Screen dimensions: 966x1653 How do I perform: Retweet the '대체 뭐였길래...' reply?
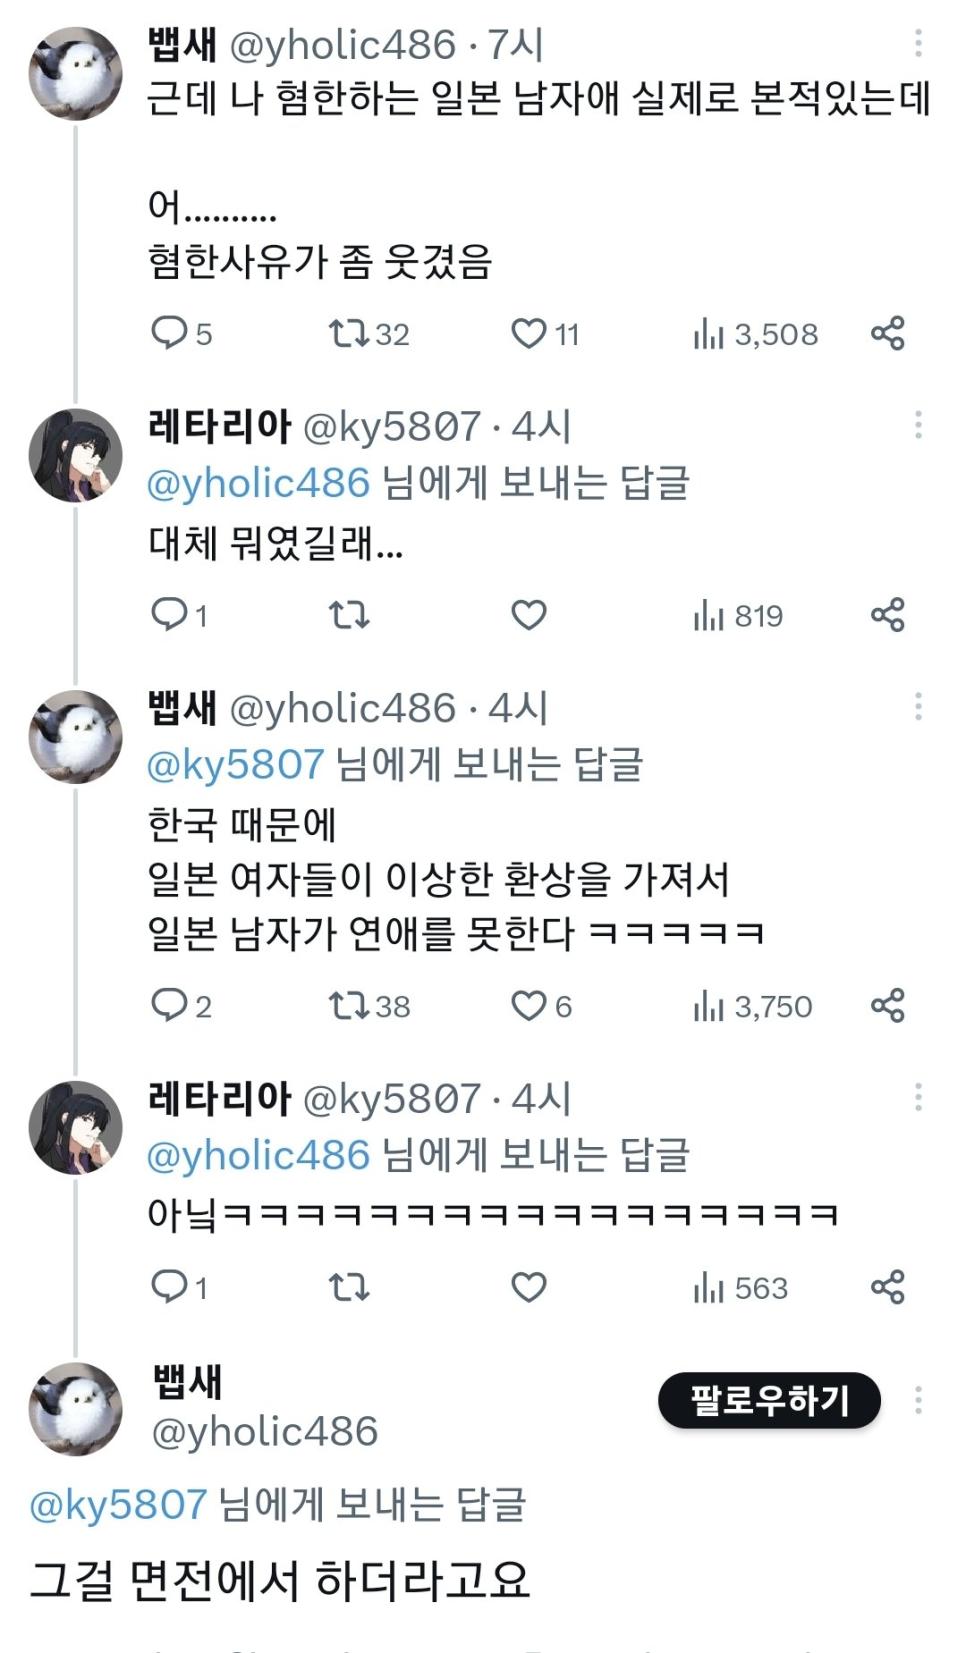point(349,615)
